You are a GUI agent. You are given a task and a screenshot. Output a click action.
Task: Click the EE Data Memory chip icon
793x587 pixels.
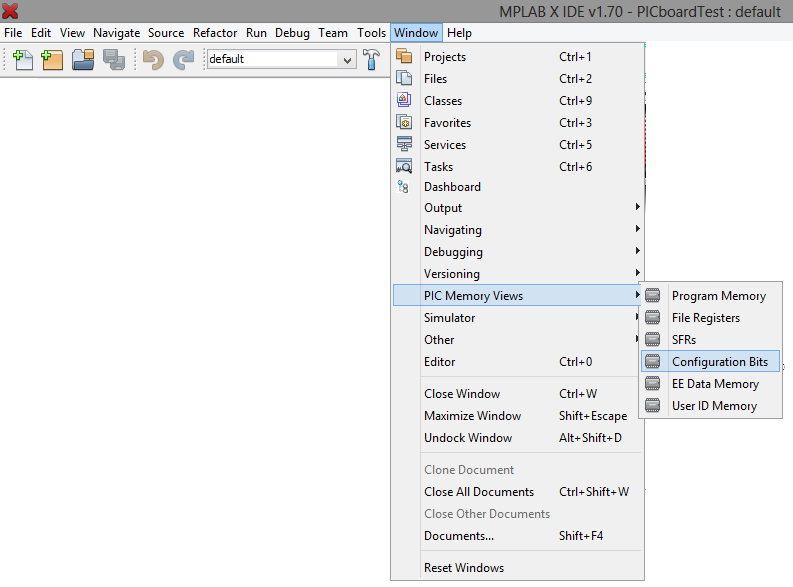tap(653, 383)
